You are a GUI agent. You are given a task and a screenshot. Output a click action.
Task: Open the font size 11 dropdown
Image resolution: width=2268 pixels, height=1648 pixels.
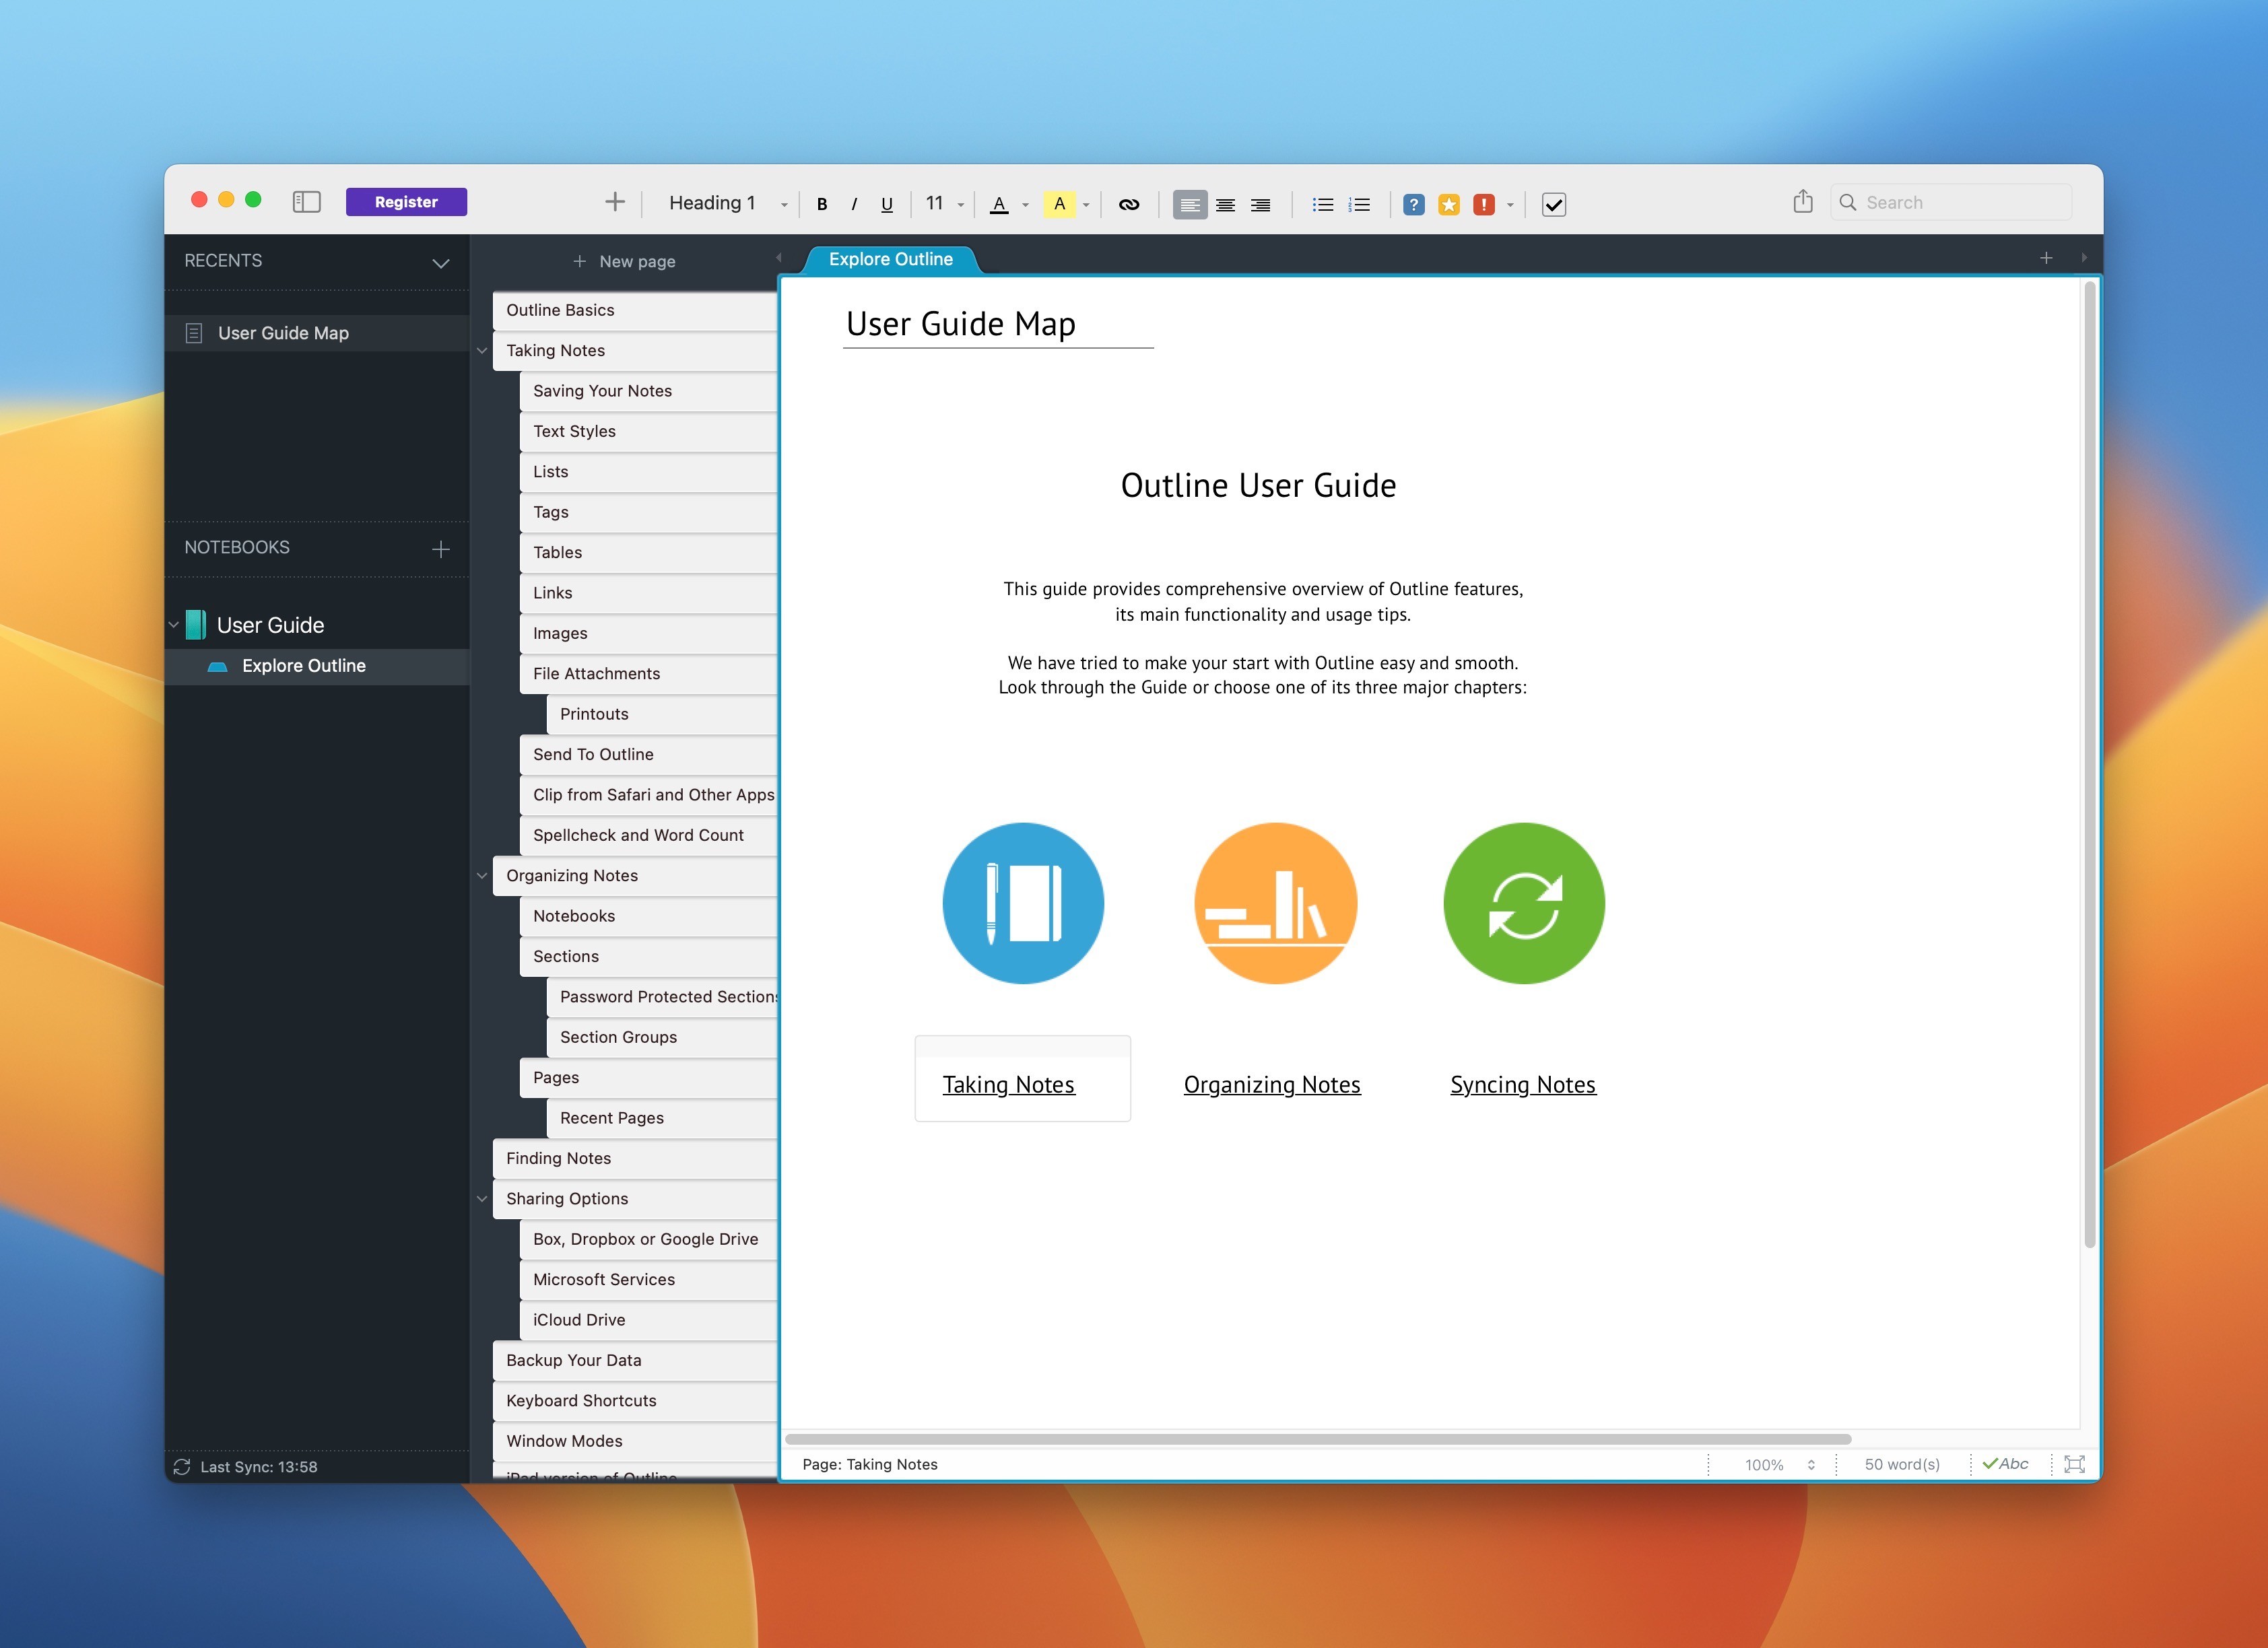944,203
